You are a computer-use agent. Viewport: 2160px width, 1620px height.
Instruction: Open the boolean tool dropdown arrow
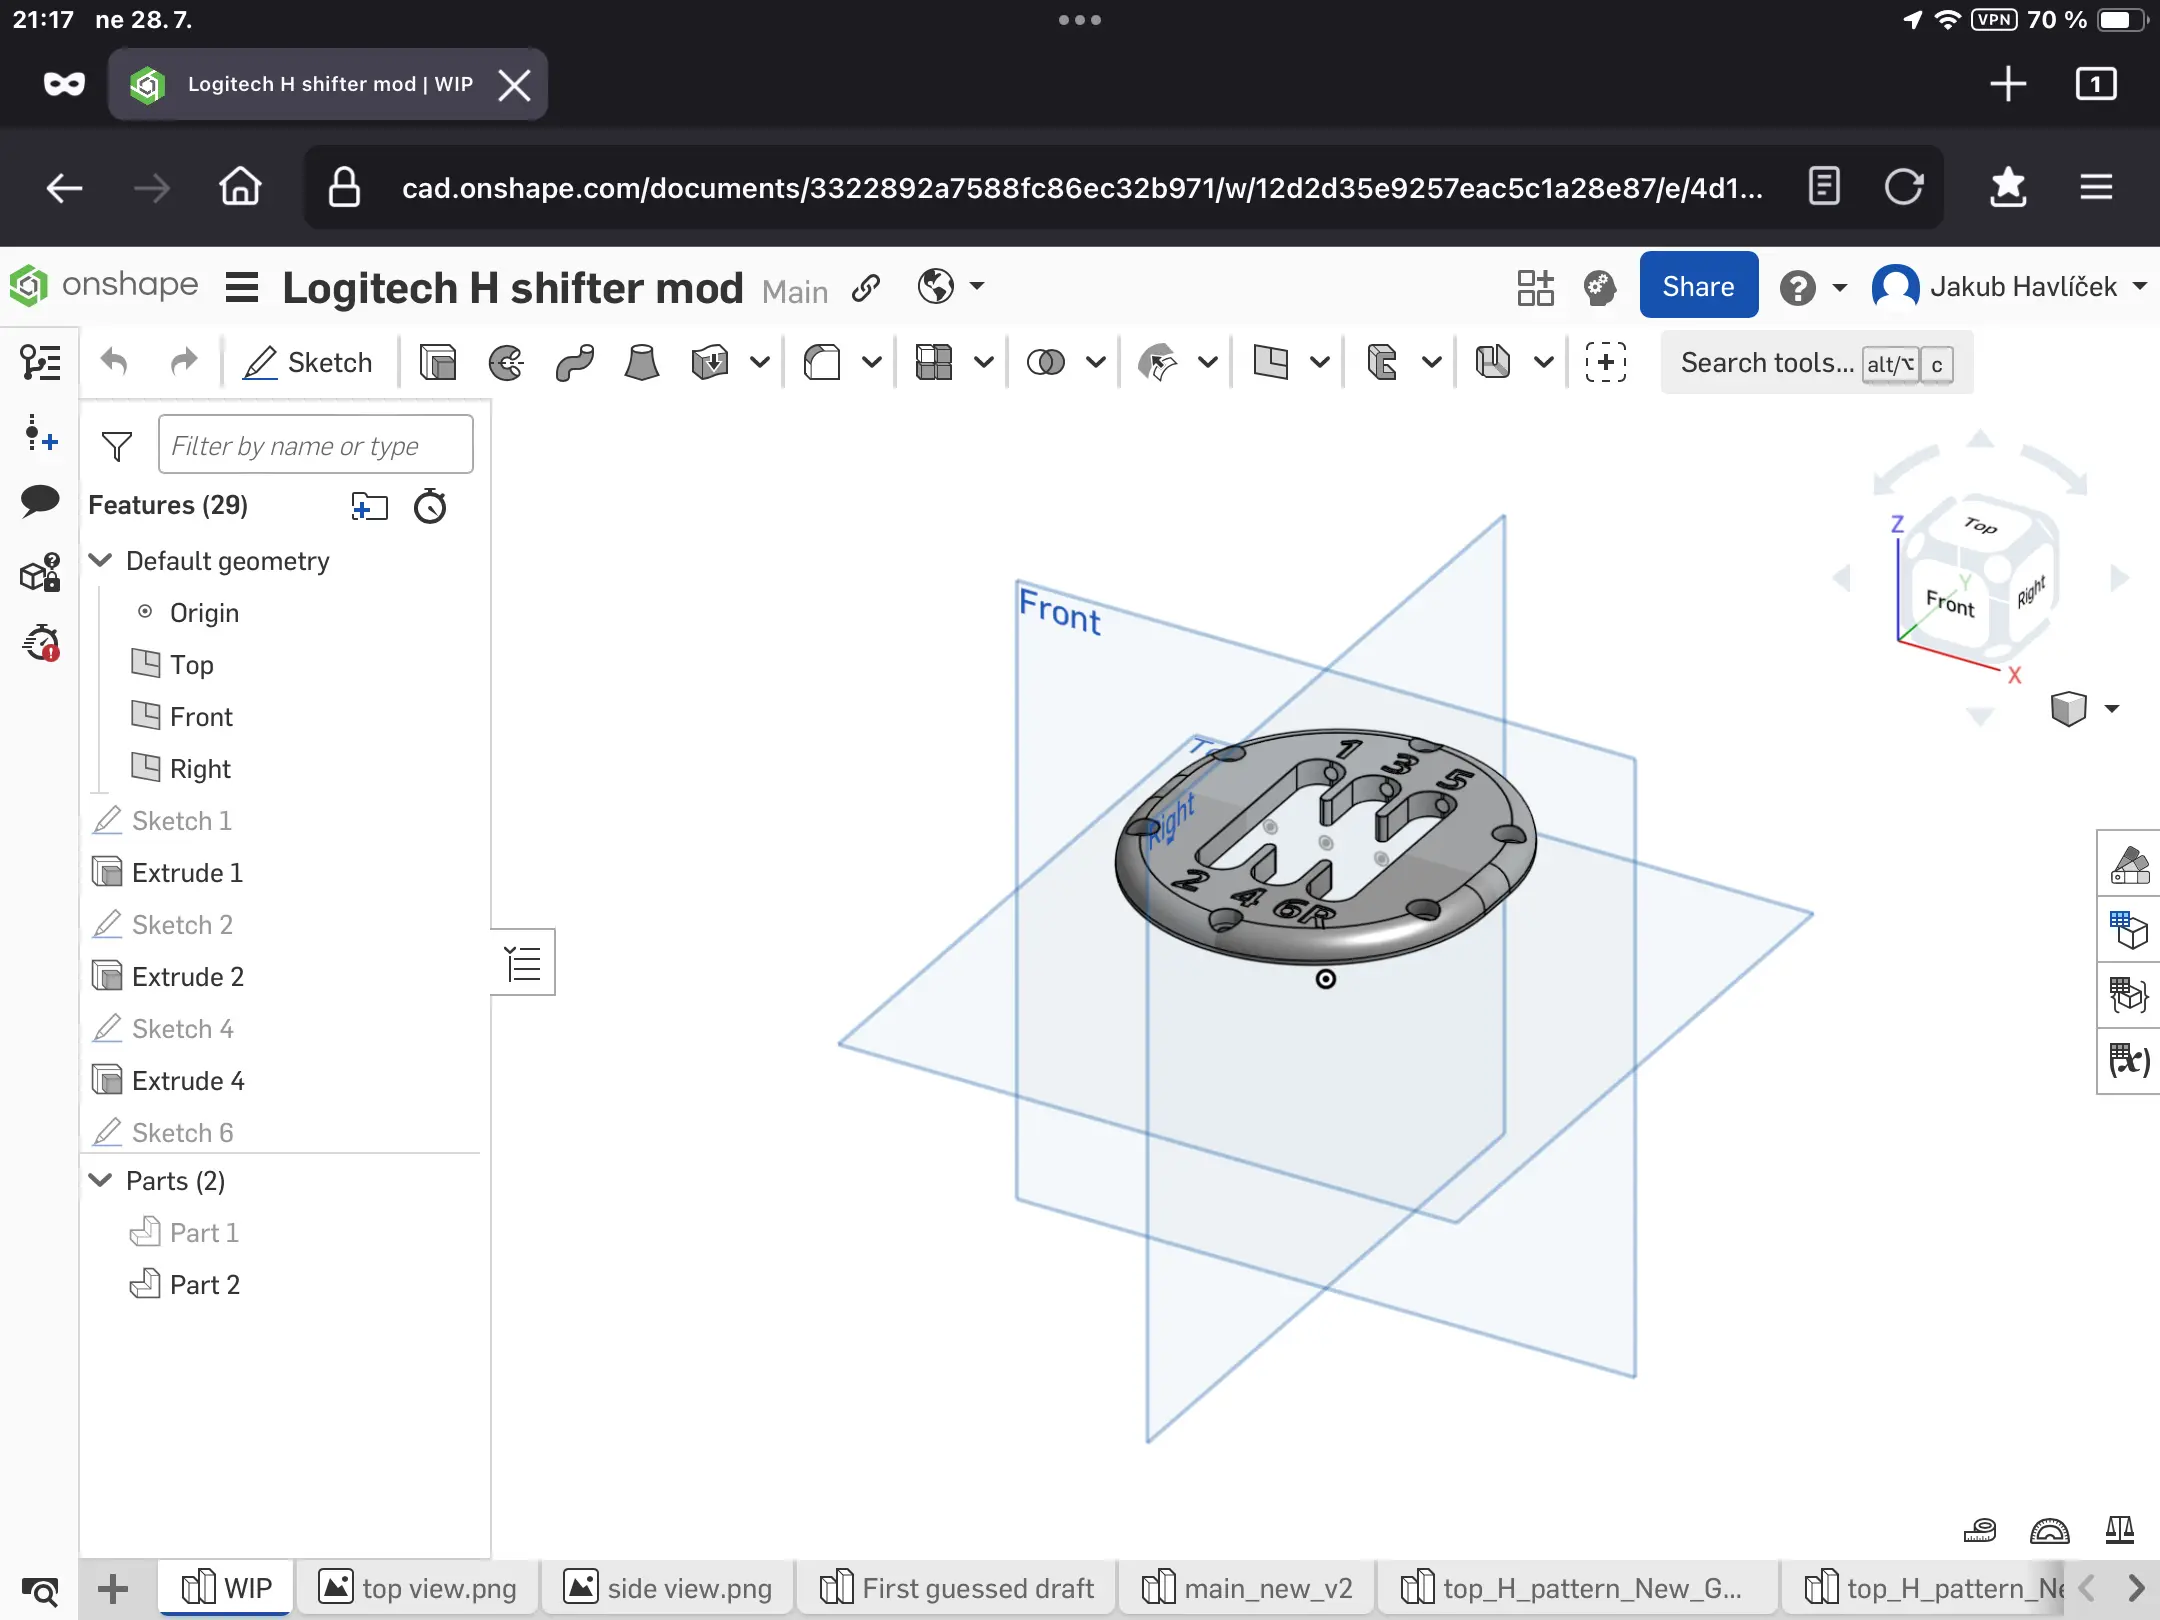[x=1096, y=362]
